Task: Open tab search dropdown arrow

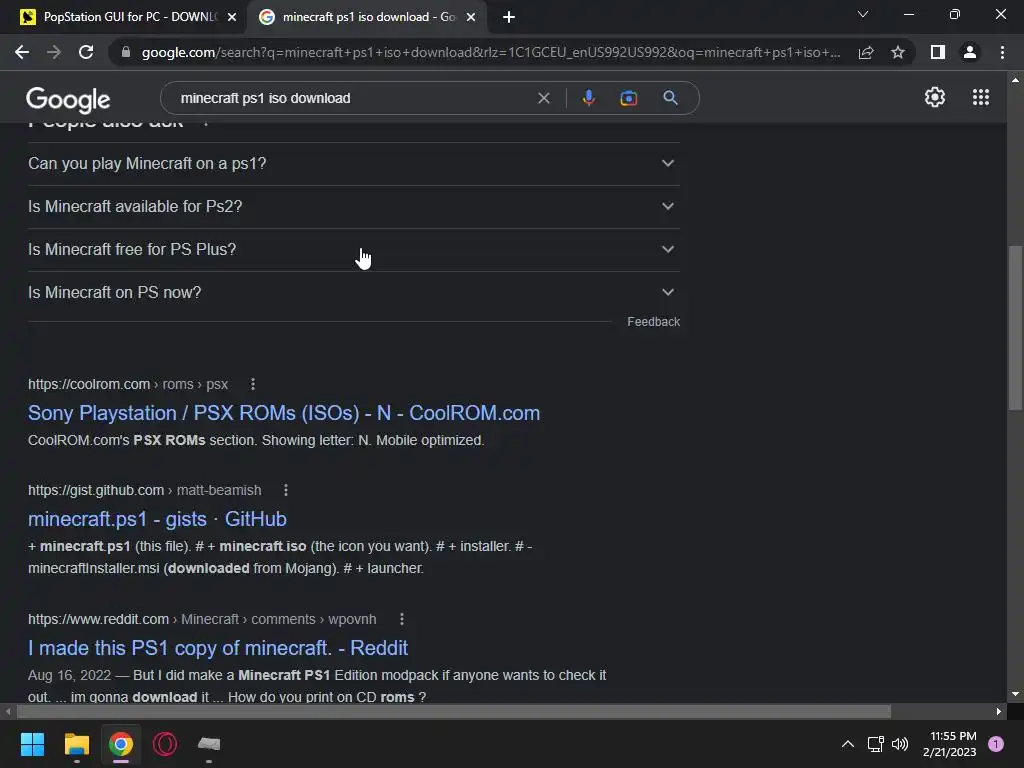Action: coord(863,14)
